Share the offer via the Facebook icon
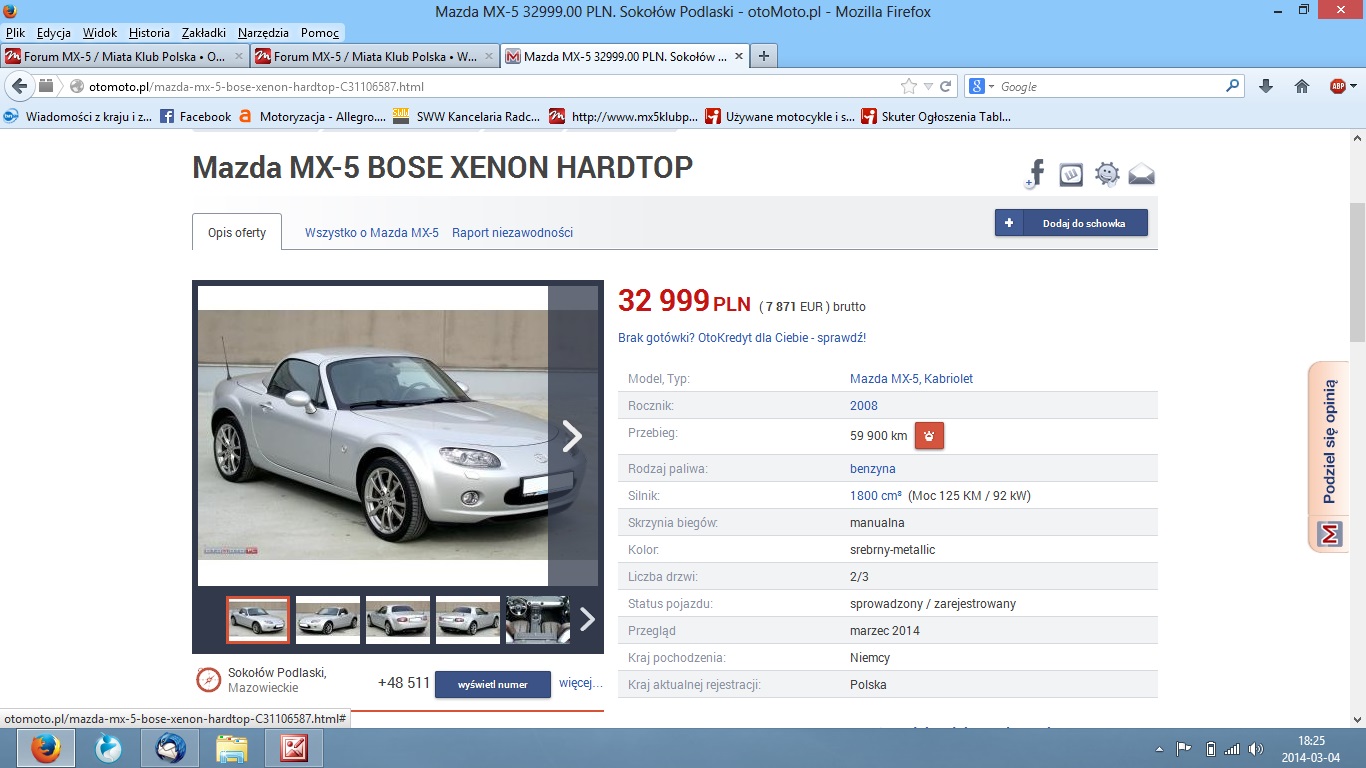This screenshot has height=768, width=1366. [1035, 174]
